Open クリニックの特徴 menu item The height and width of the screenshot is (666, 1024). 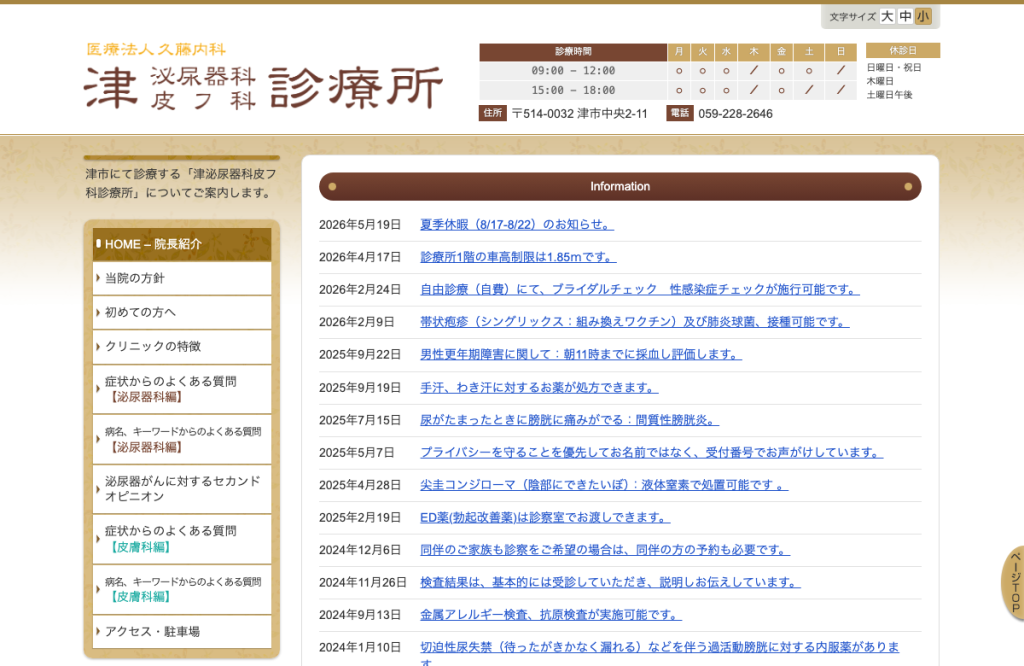pyautogui.click(x=182, y=346)
